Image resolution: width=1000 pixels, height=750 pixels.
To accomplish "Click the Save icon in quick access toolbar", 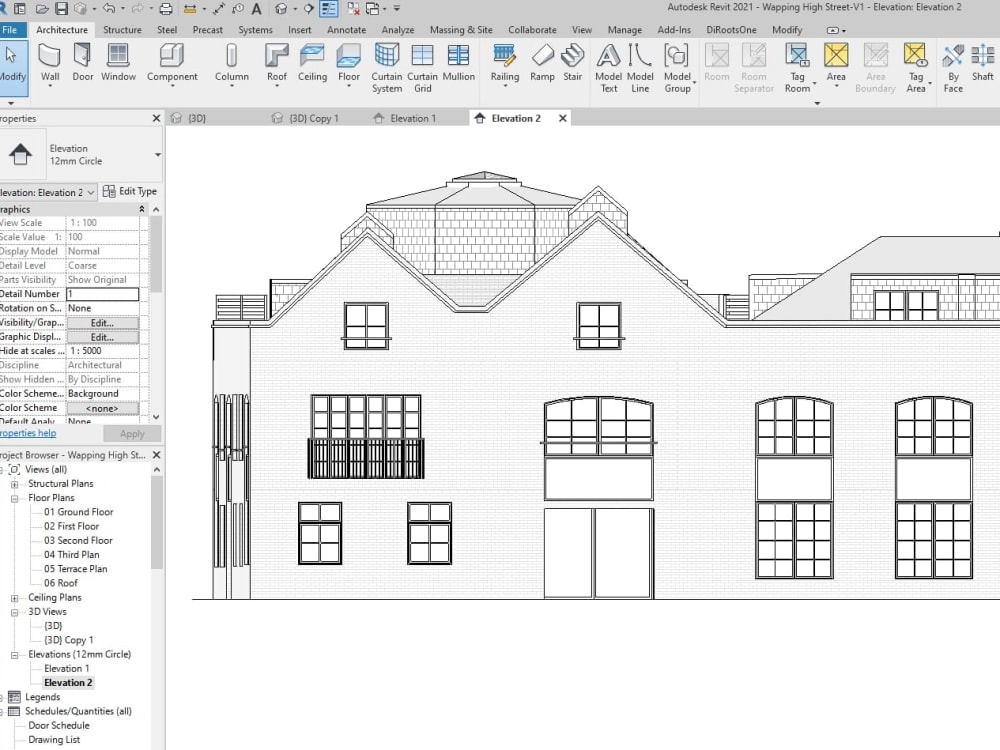I will [62, 9].
